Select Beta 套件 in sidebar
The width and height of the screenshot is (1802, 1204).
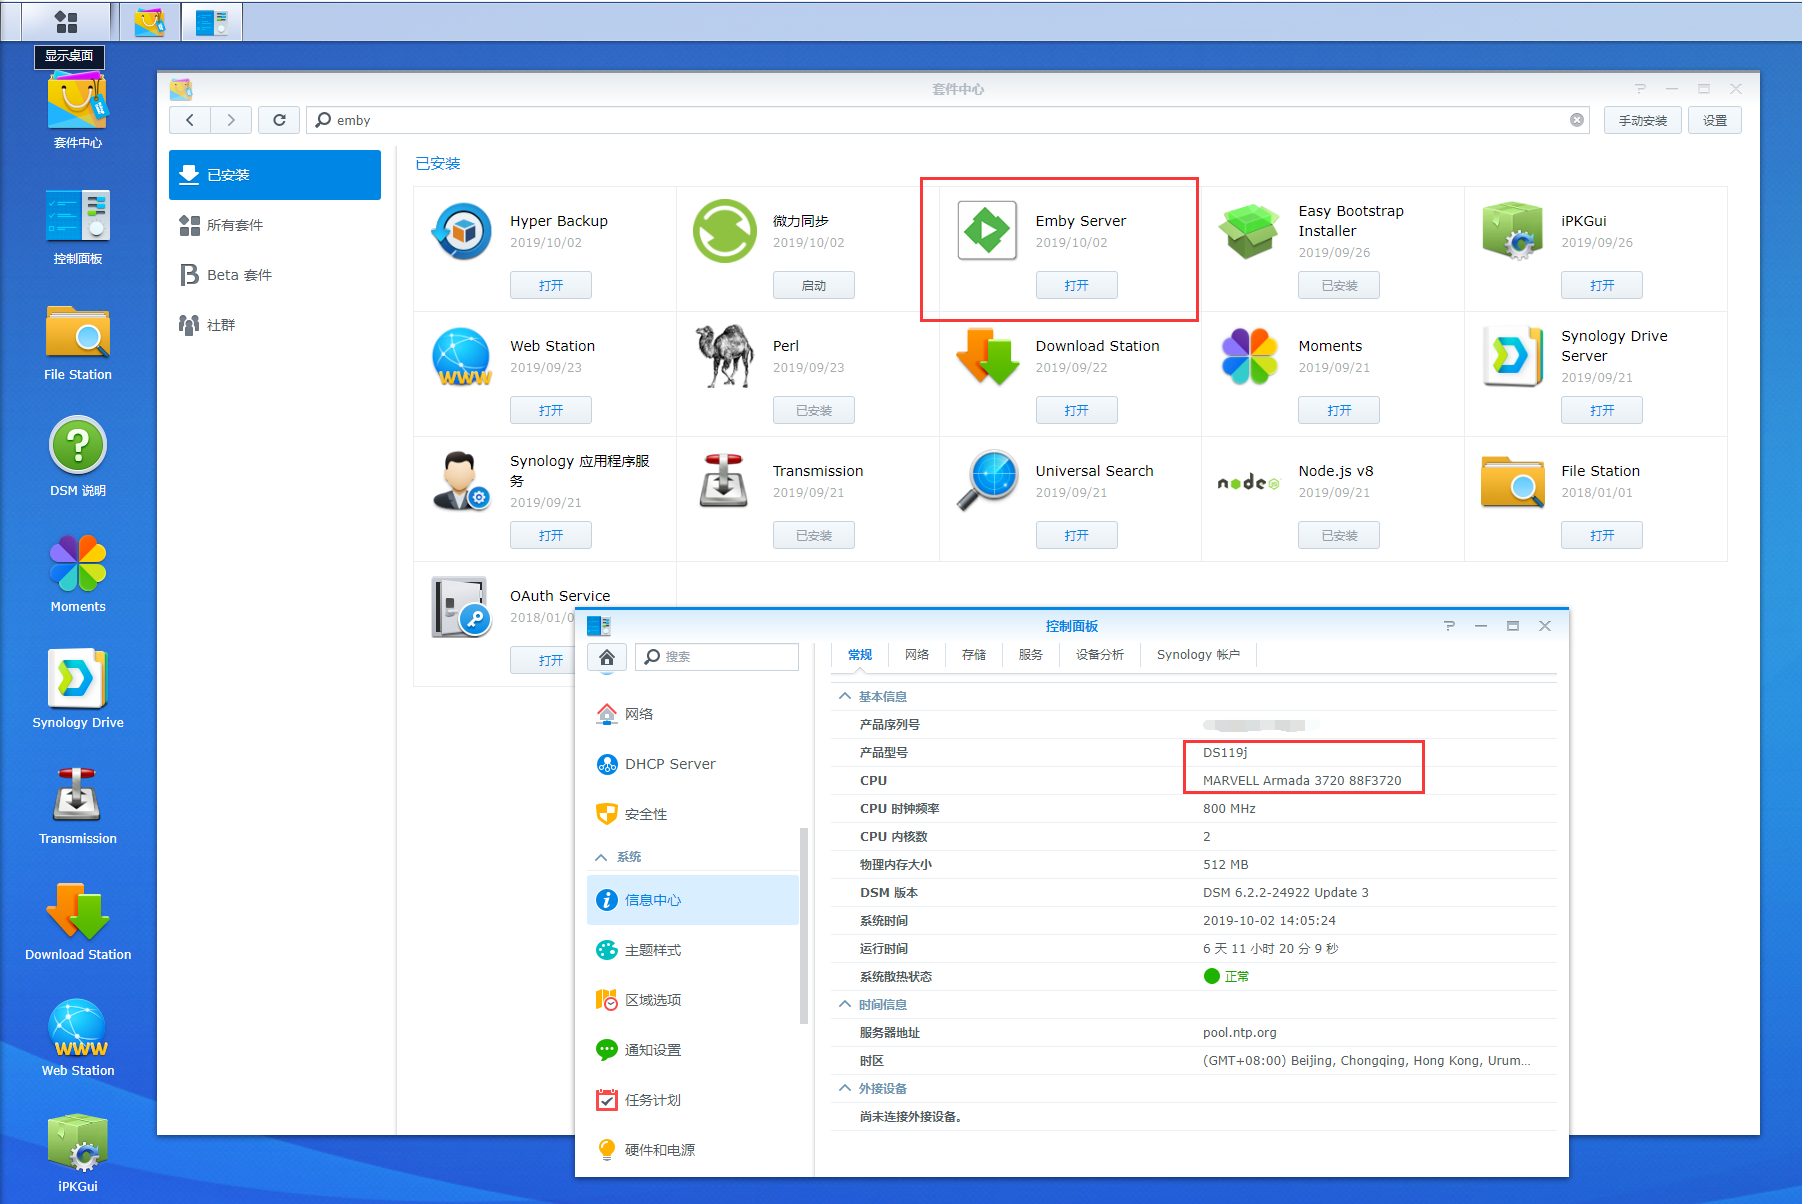pos(275,275)
